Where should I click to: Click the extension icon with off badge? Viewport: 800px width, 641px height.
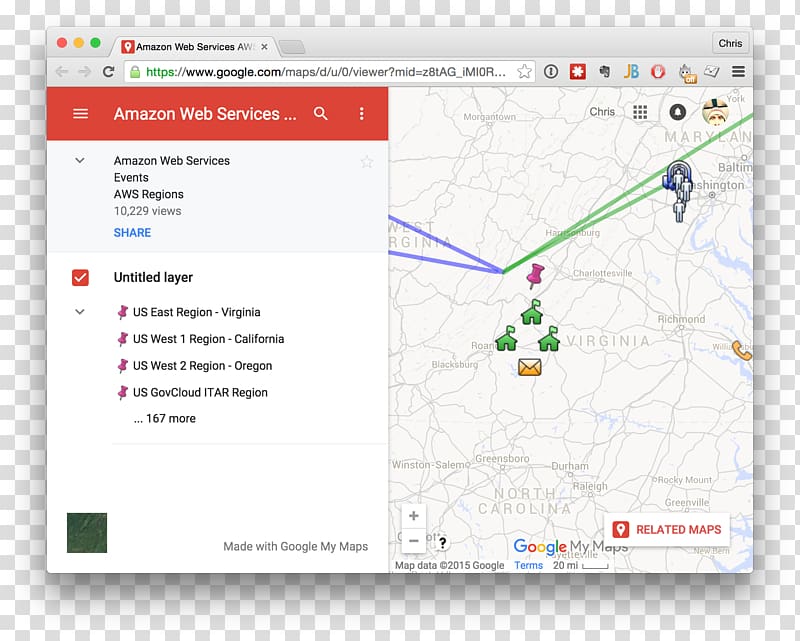point(687,72)
